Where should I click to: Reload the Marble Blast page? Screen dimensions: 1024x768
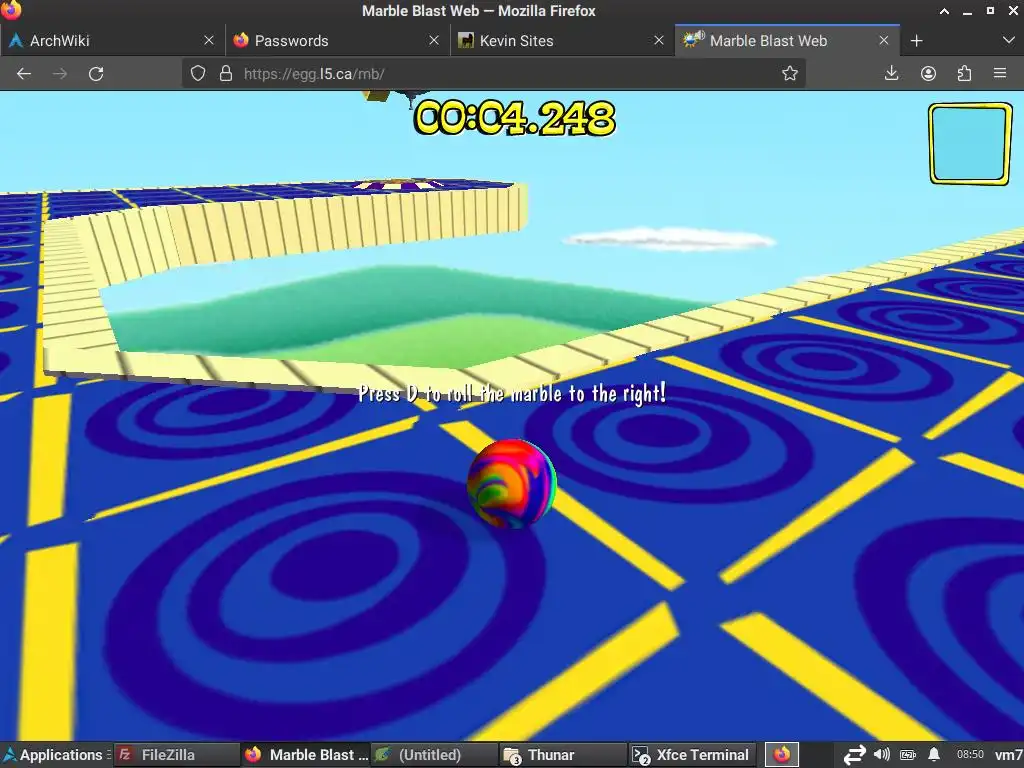click(96, 74)
